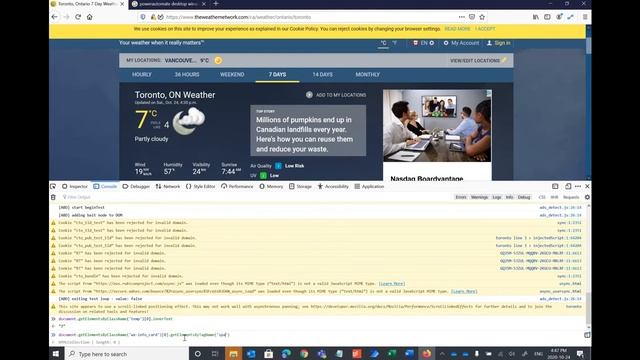The width and height of the screenshot is (640, 360).
Task: Open the 36 HOURS forecast tab
Action: (187, 75)
